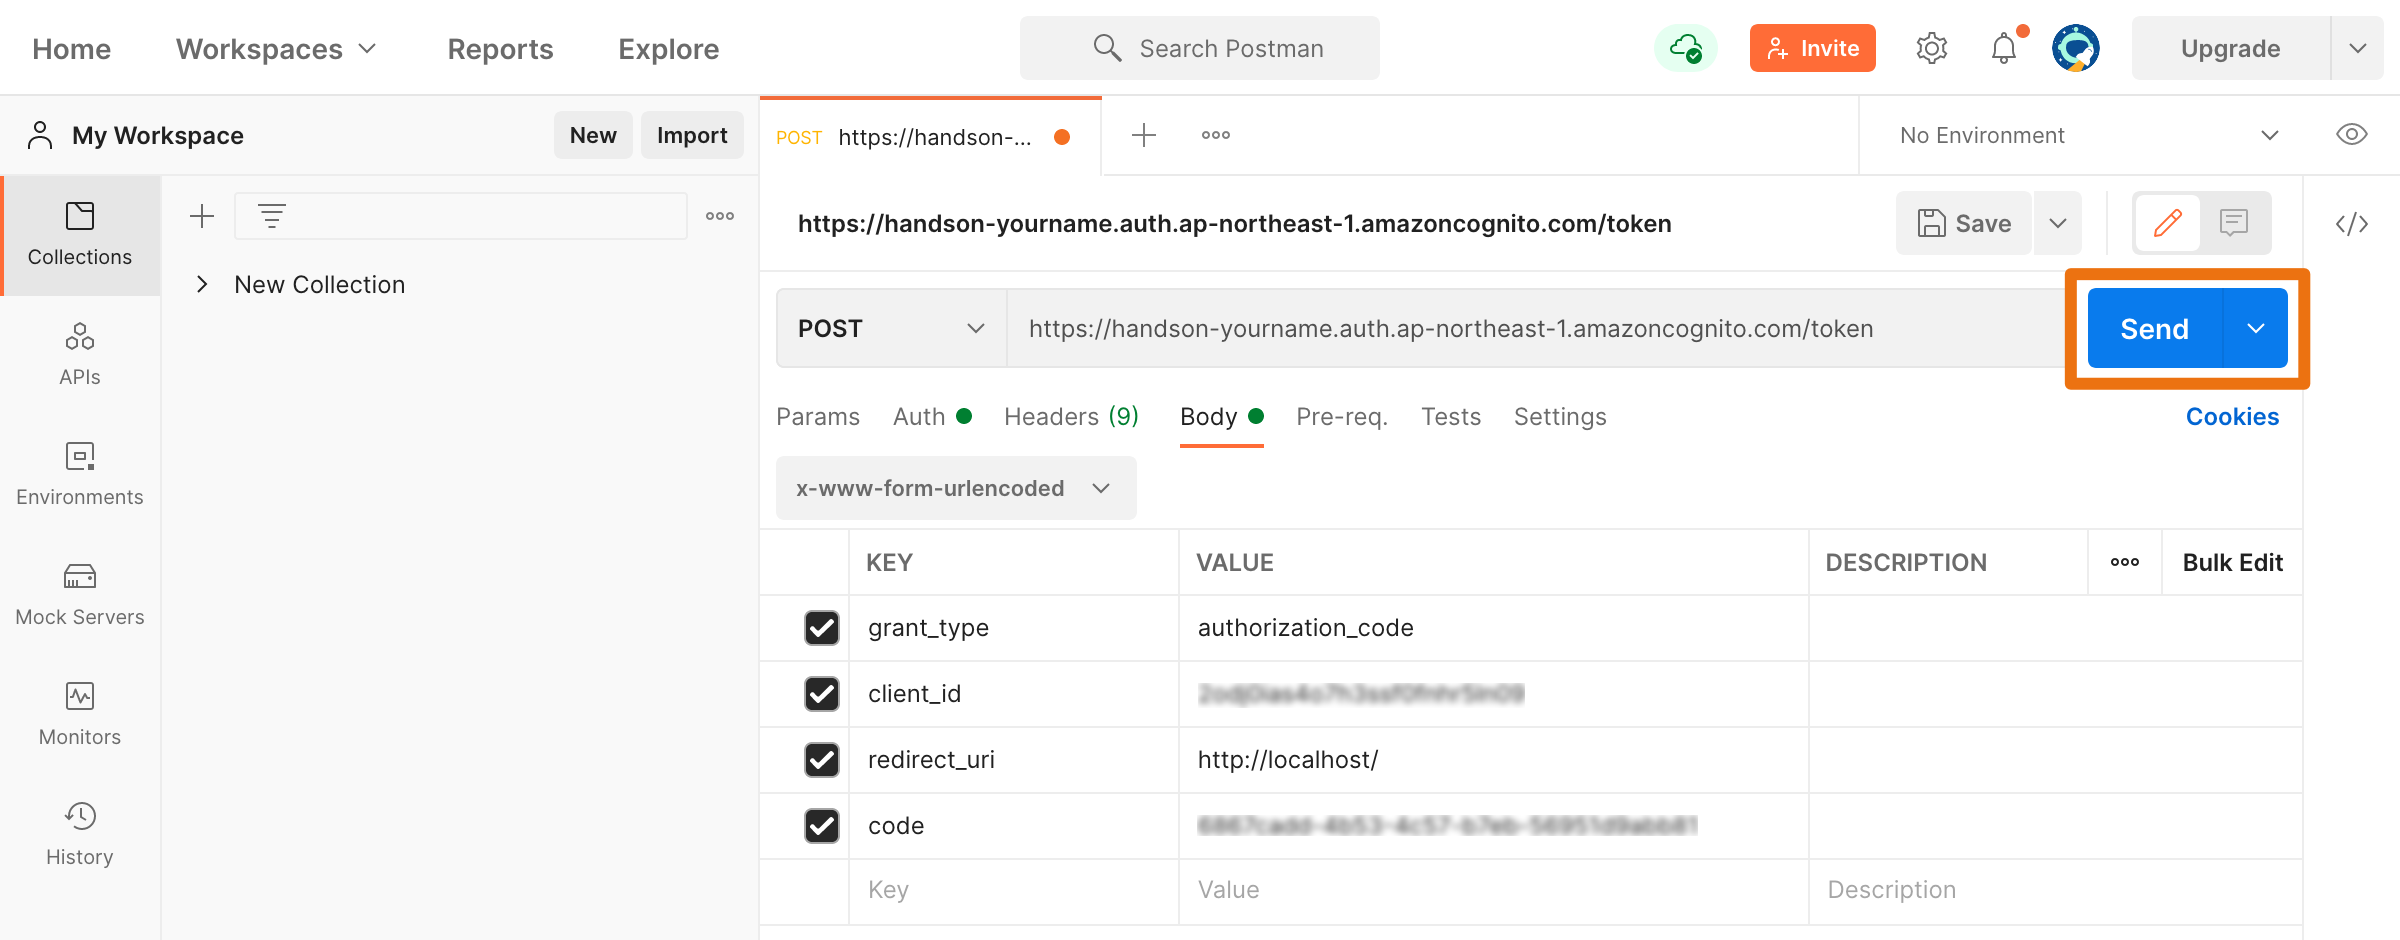Uncheck the redirect_uri parameter checkbox
Screen dimensions: 2400x940
(x=822, y=760)
